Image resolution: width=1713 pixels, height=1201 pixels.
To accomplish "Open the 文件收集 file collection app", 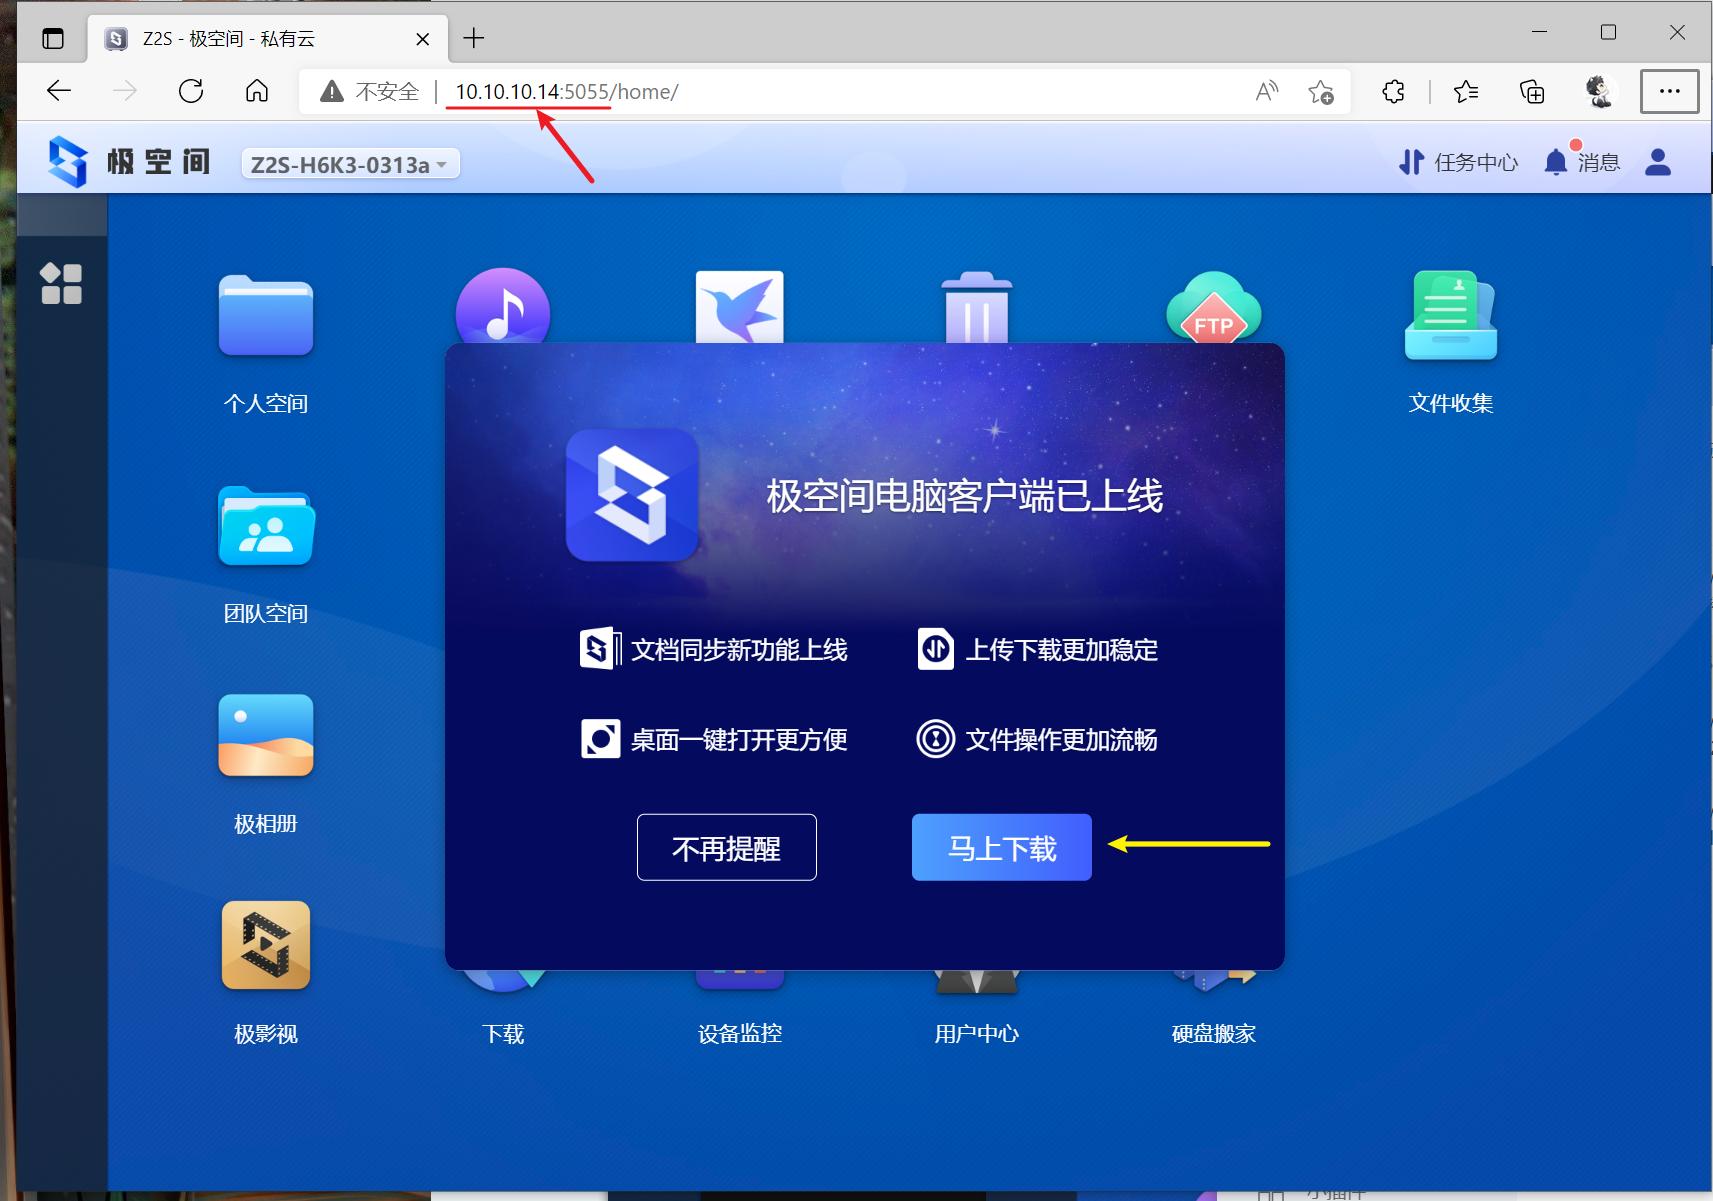I will [1449, 315].
